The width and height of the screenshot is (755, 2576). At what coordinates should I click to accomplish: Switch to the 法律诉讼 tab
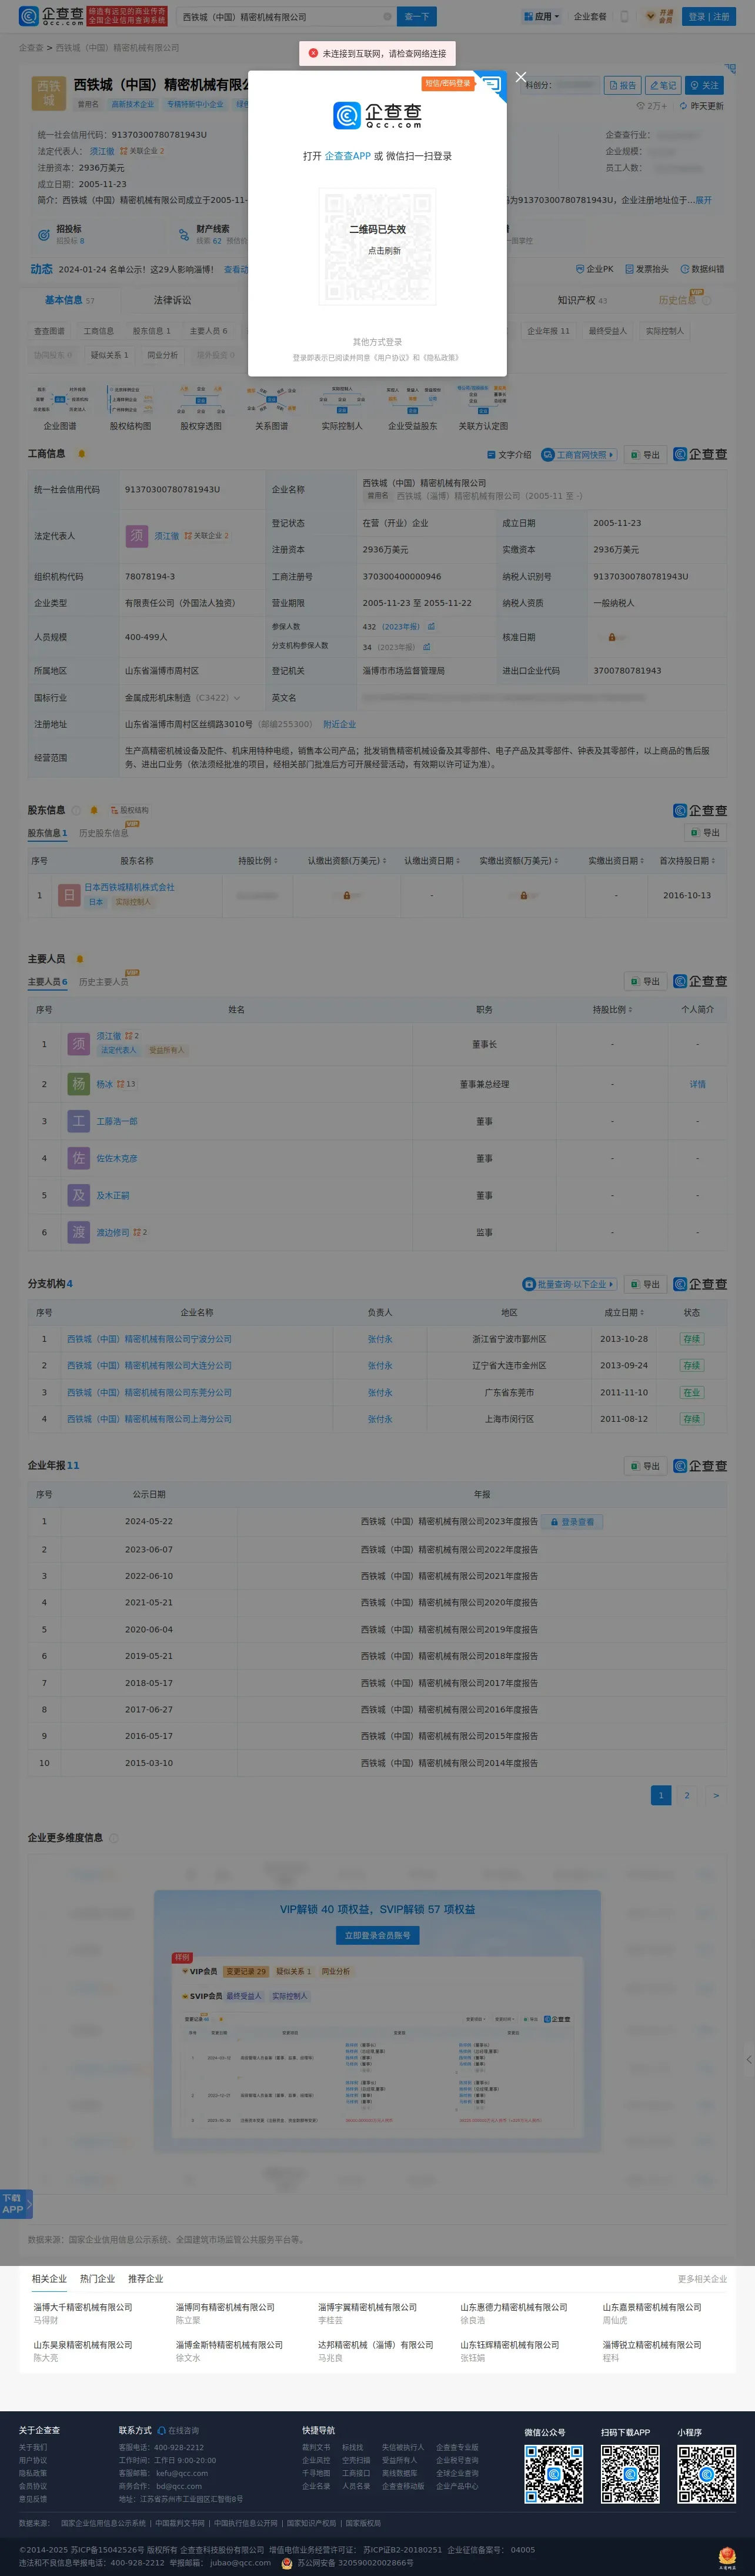click(x=172, y=300)
